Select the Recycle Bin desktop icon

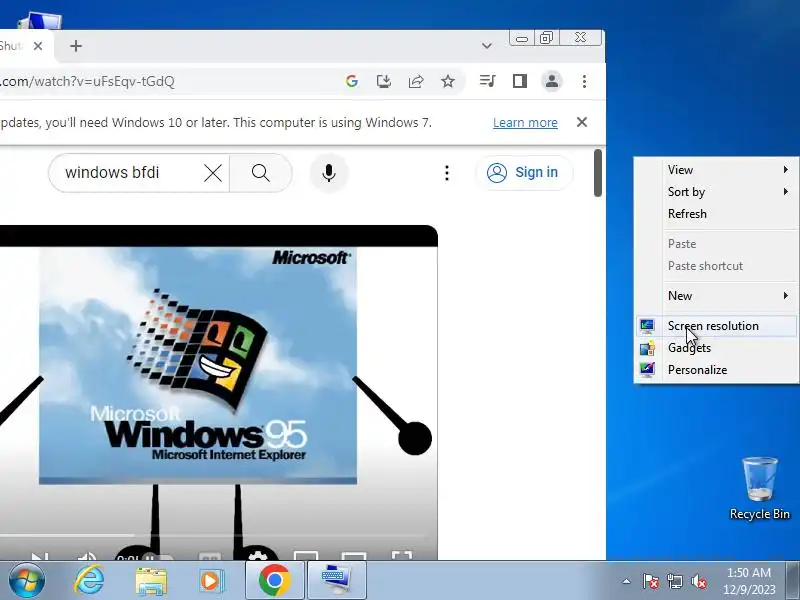click(760, 488)
